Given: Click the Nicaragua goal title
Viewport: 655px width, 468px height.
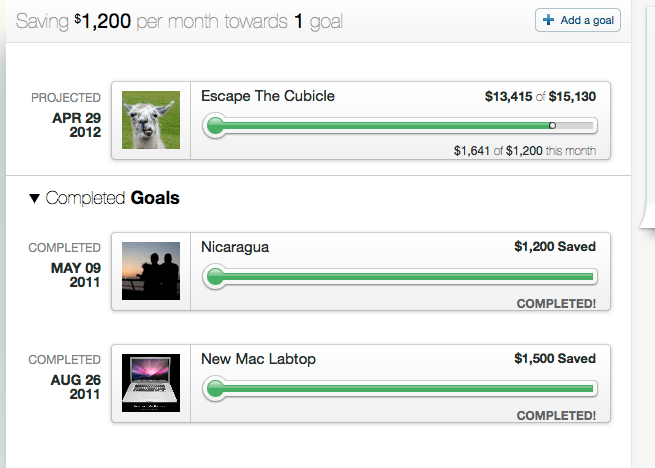Looking at the screenshot, I should coord(235,247).
